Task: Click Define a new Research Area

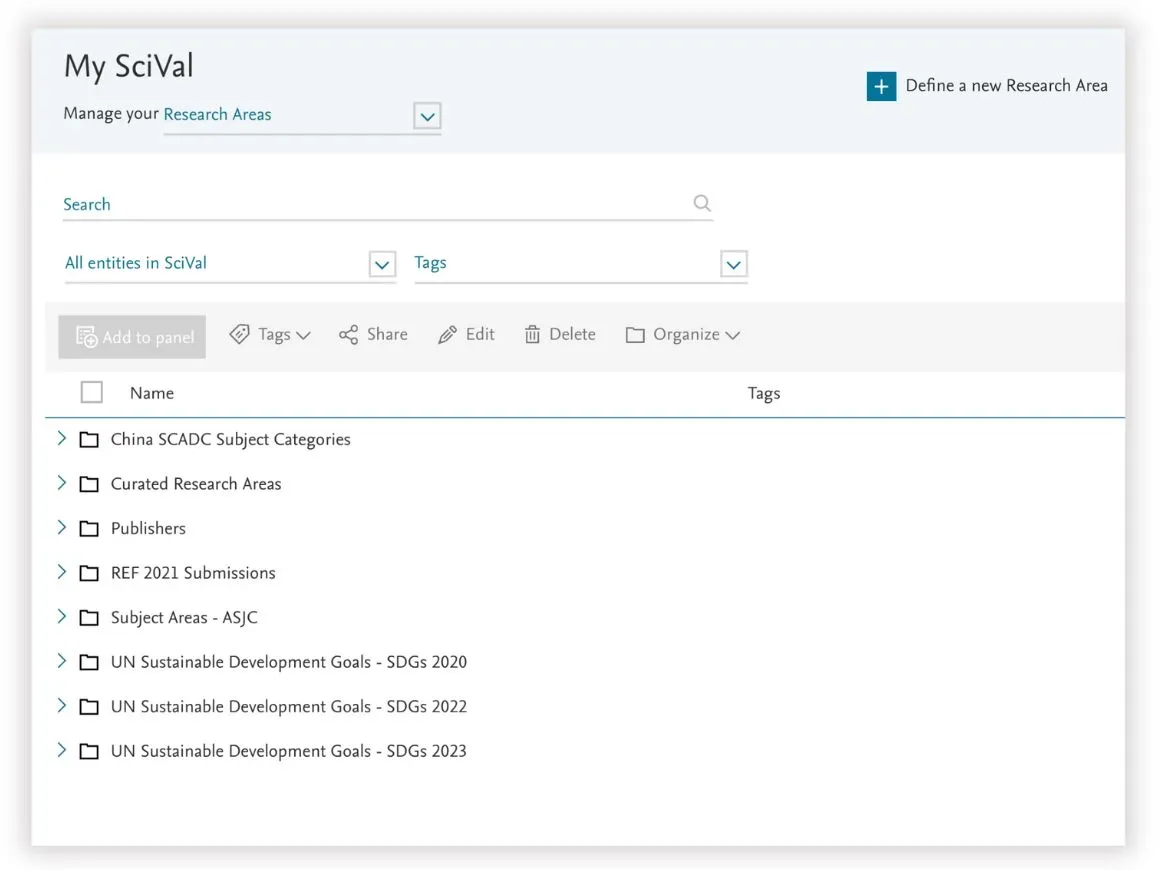Action: click(x=1005, y=85)
